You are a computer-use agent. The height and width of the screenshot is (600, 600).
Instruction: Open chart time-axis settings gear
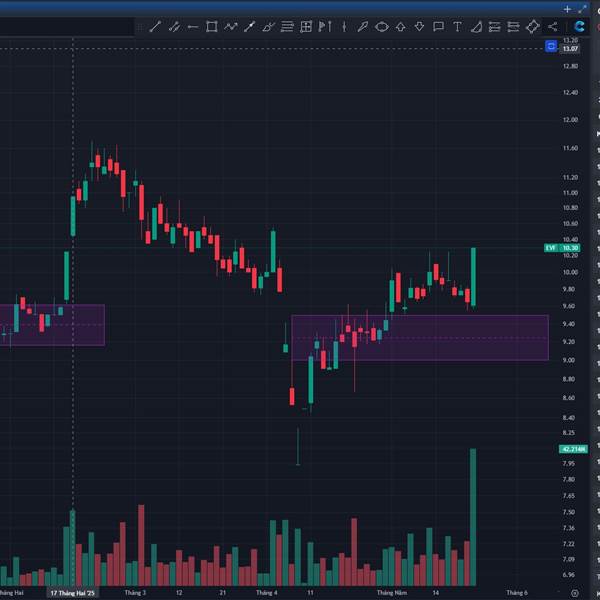click(x=574, y=593)
